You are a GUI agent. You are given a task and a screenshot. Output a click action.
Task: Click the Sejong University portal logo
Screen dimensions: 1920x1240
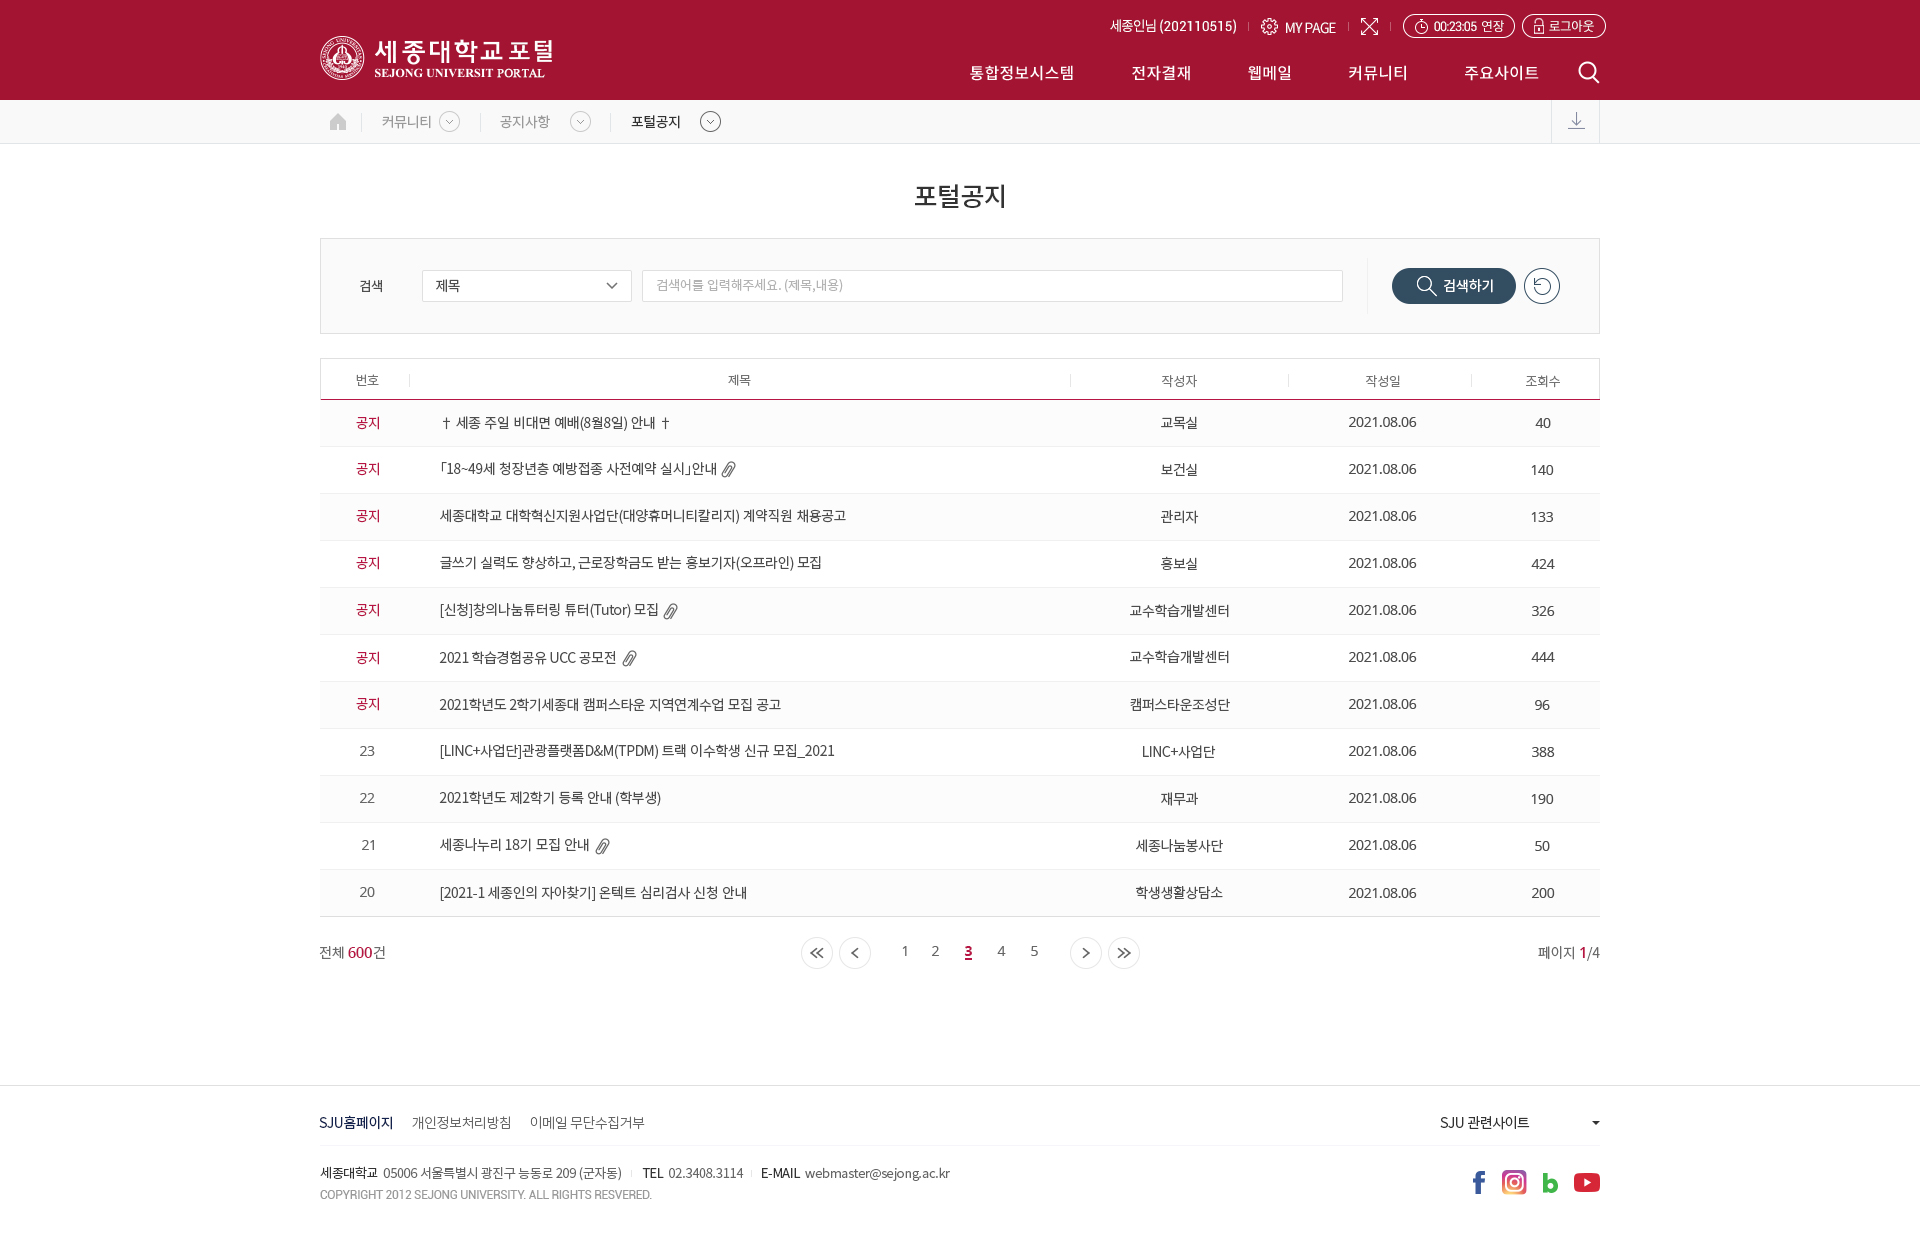point(437,57)
